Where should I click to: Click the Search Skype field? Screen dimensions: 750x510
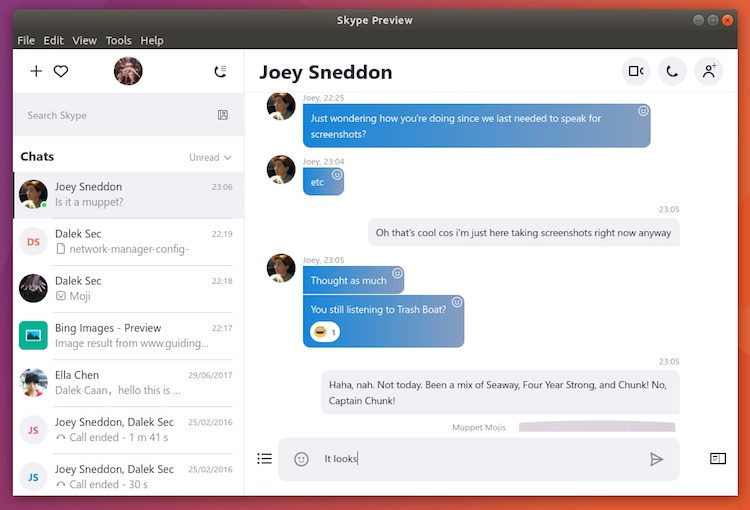(115, 115)
